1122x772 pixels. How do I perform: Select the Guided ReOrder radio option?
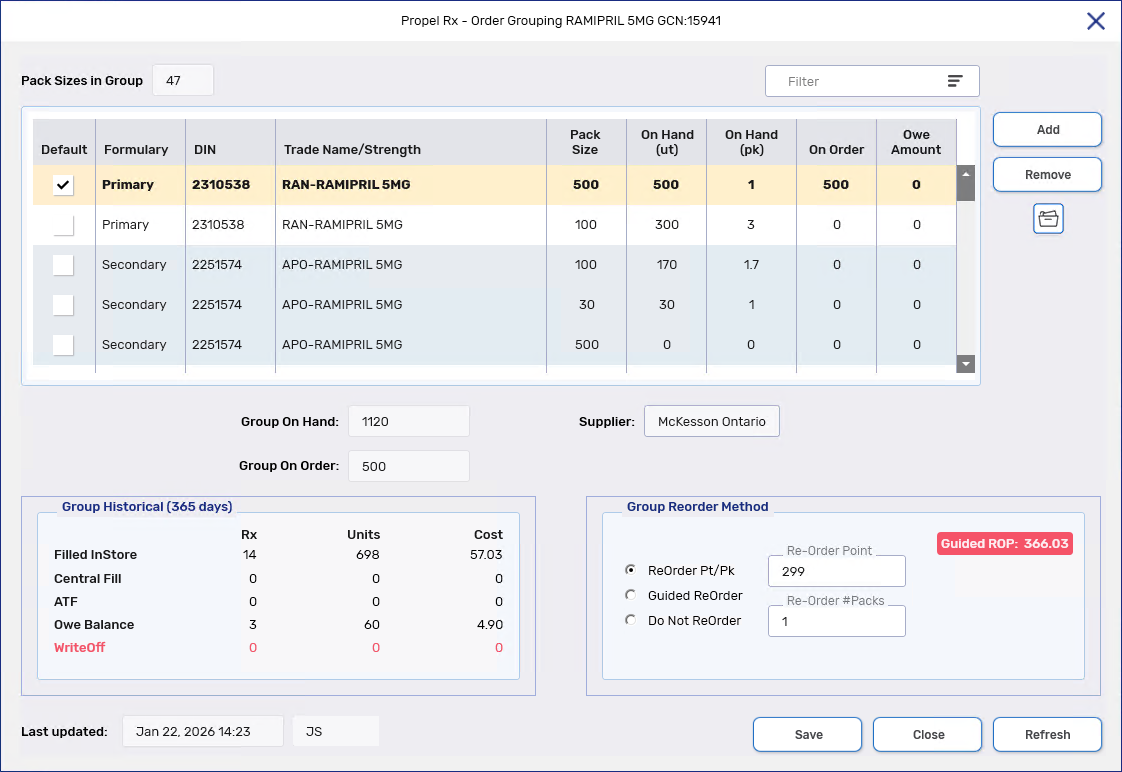click(630, 595)
